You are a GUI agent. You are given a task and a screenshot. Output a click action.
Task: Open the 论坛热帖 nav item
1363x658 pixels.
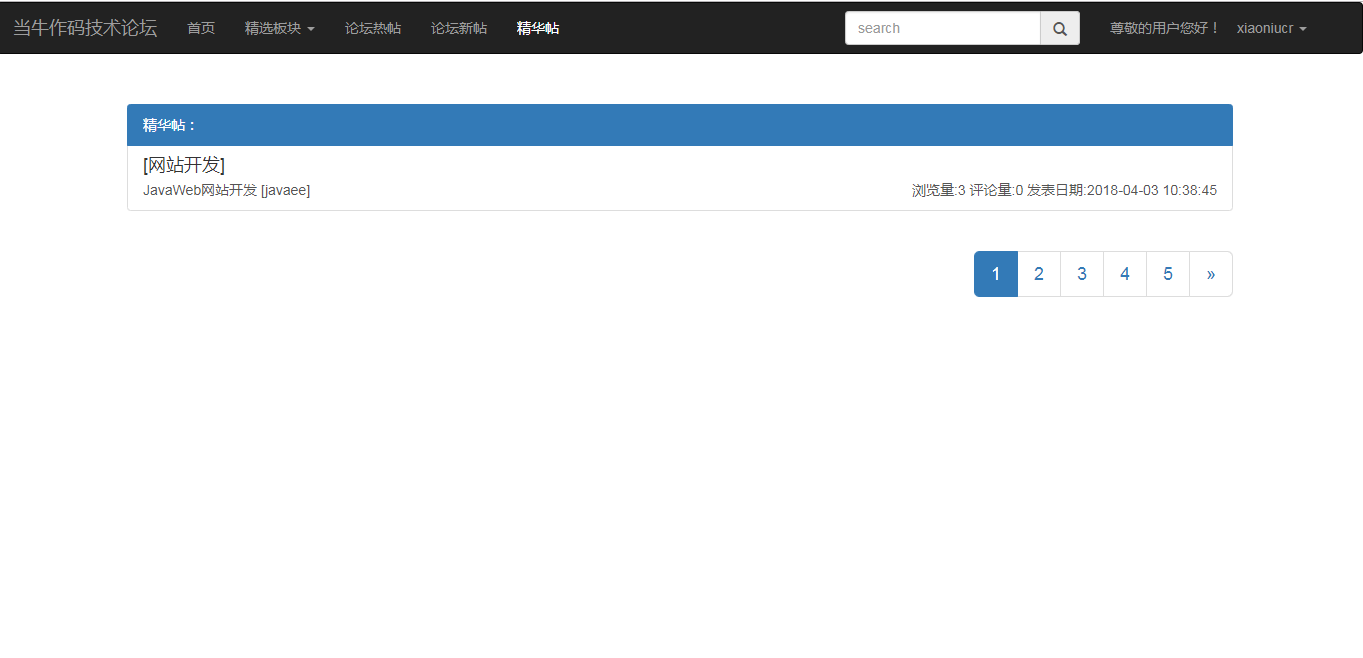click(x=373, y=28)
